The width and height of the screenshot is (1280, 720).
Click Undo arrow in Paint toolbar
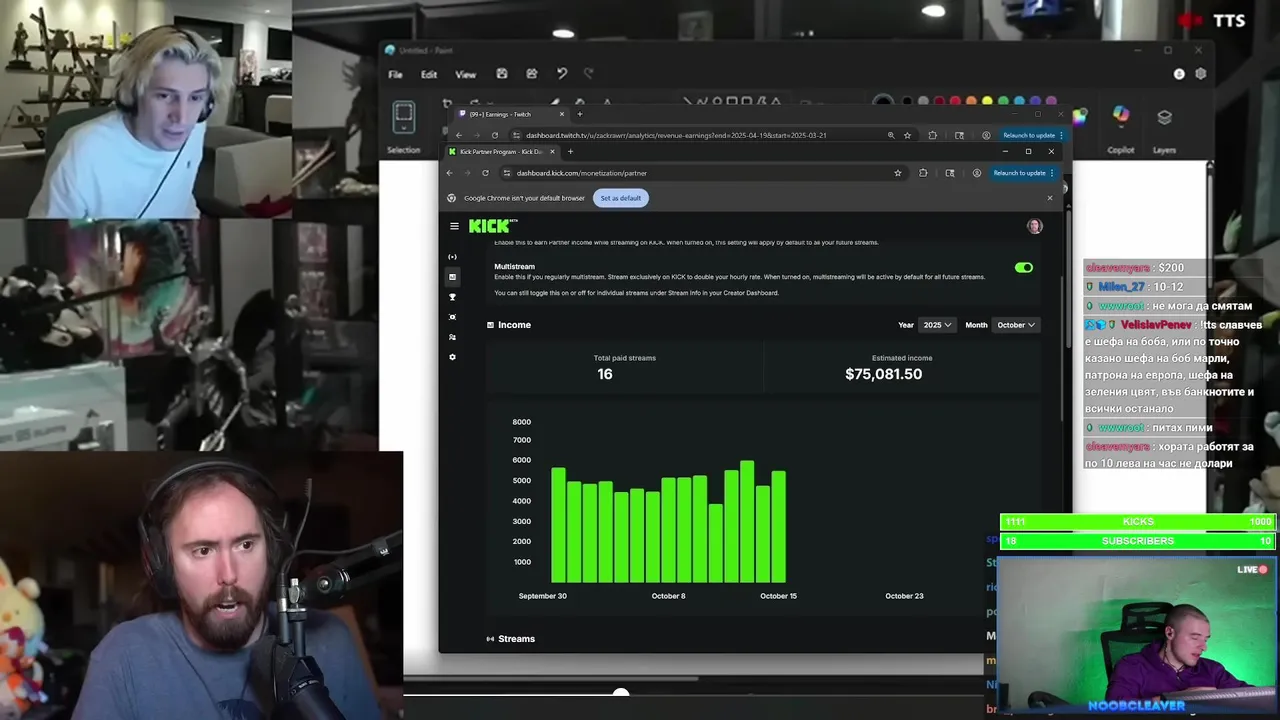click(x=562, y=74)
